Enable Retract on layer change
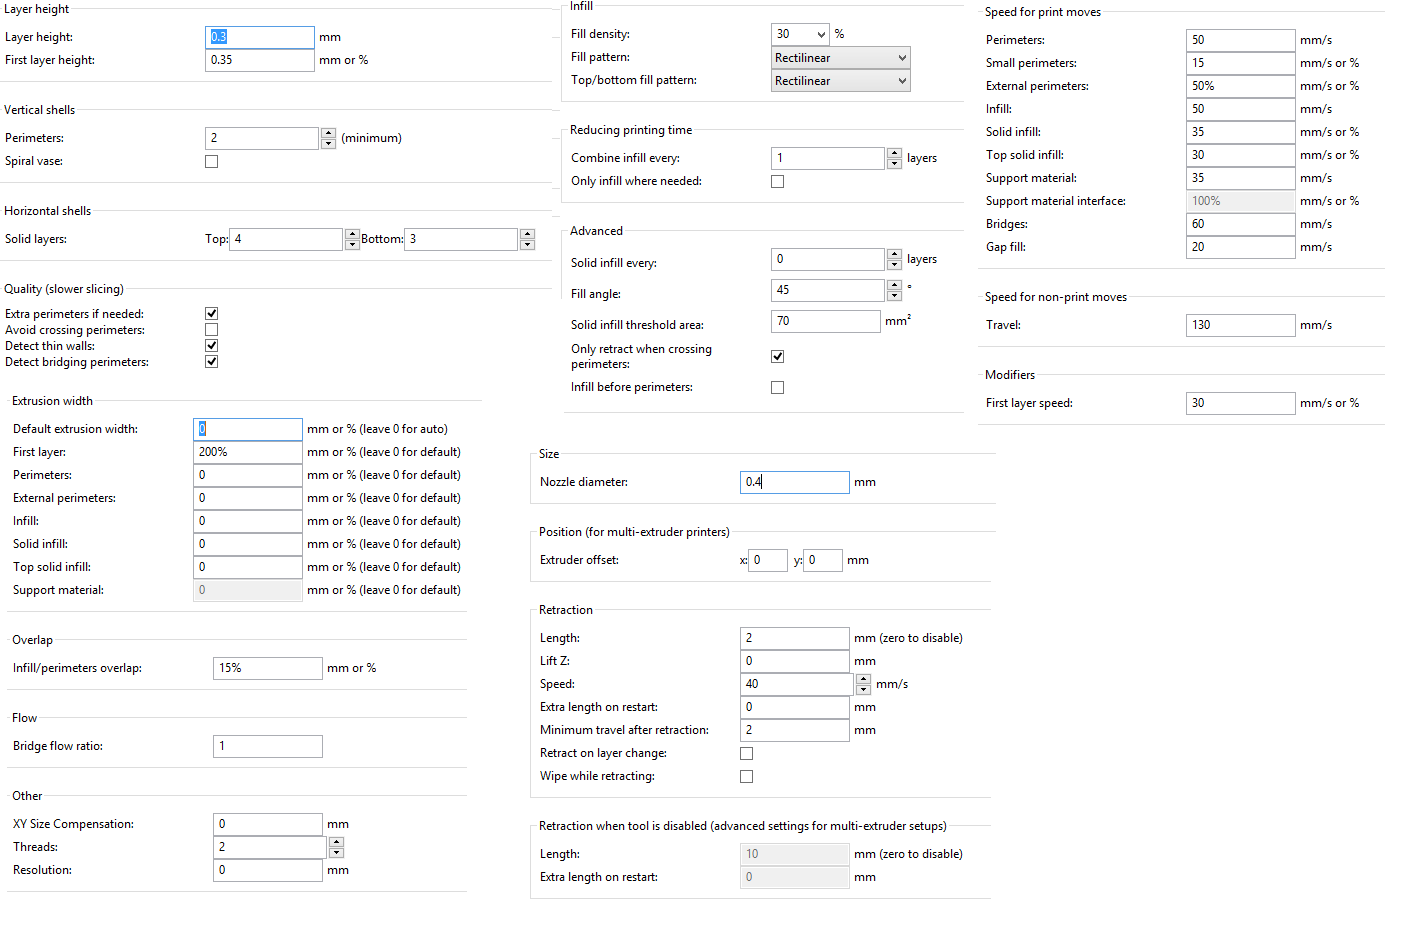This screenshot has width=1410, height=948. pos(746,753)
